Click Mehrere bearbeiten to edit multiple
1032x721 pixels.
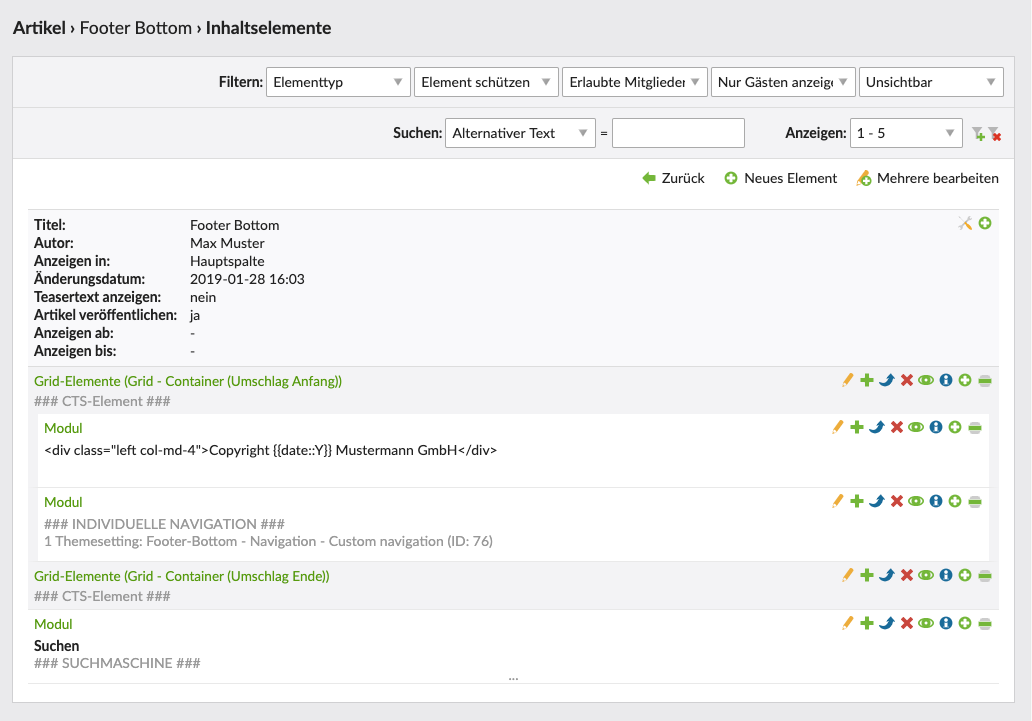[x=927, y=178]
